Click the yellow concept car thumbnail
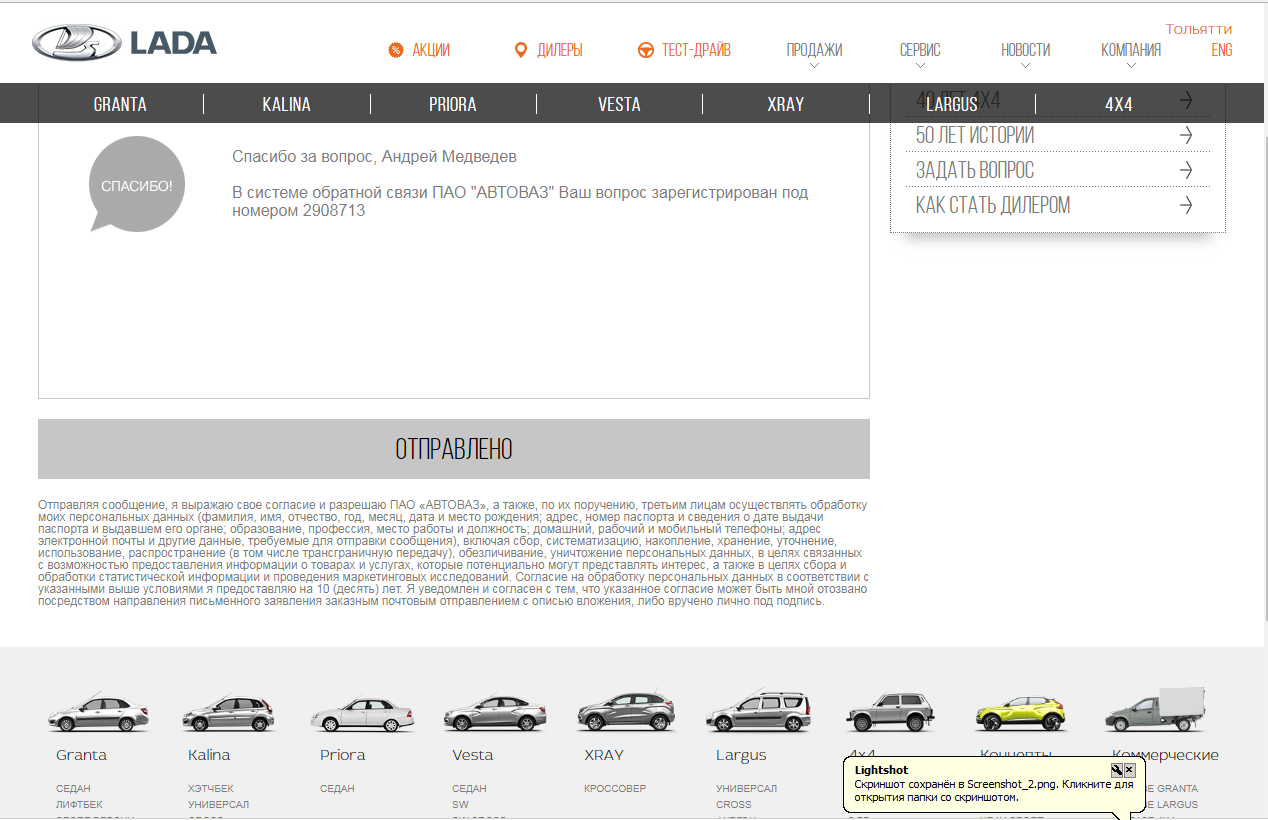The width and height of the screenshot is (1268, 820). click(1020, 712)
